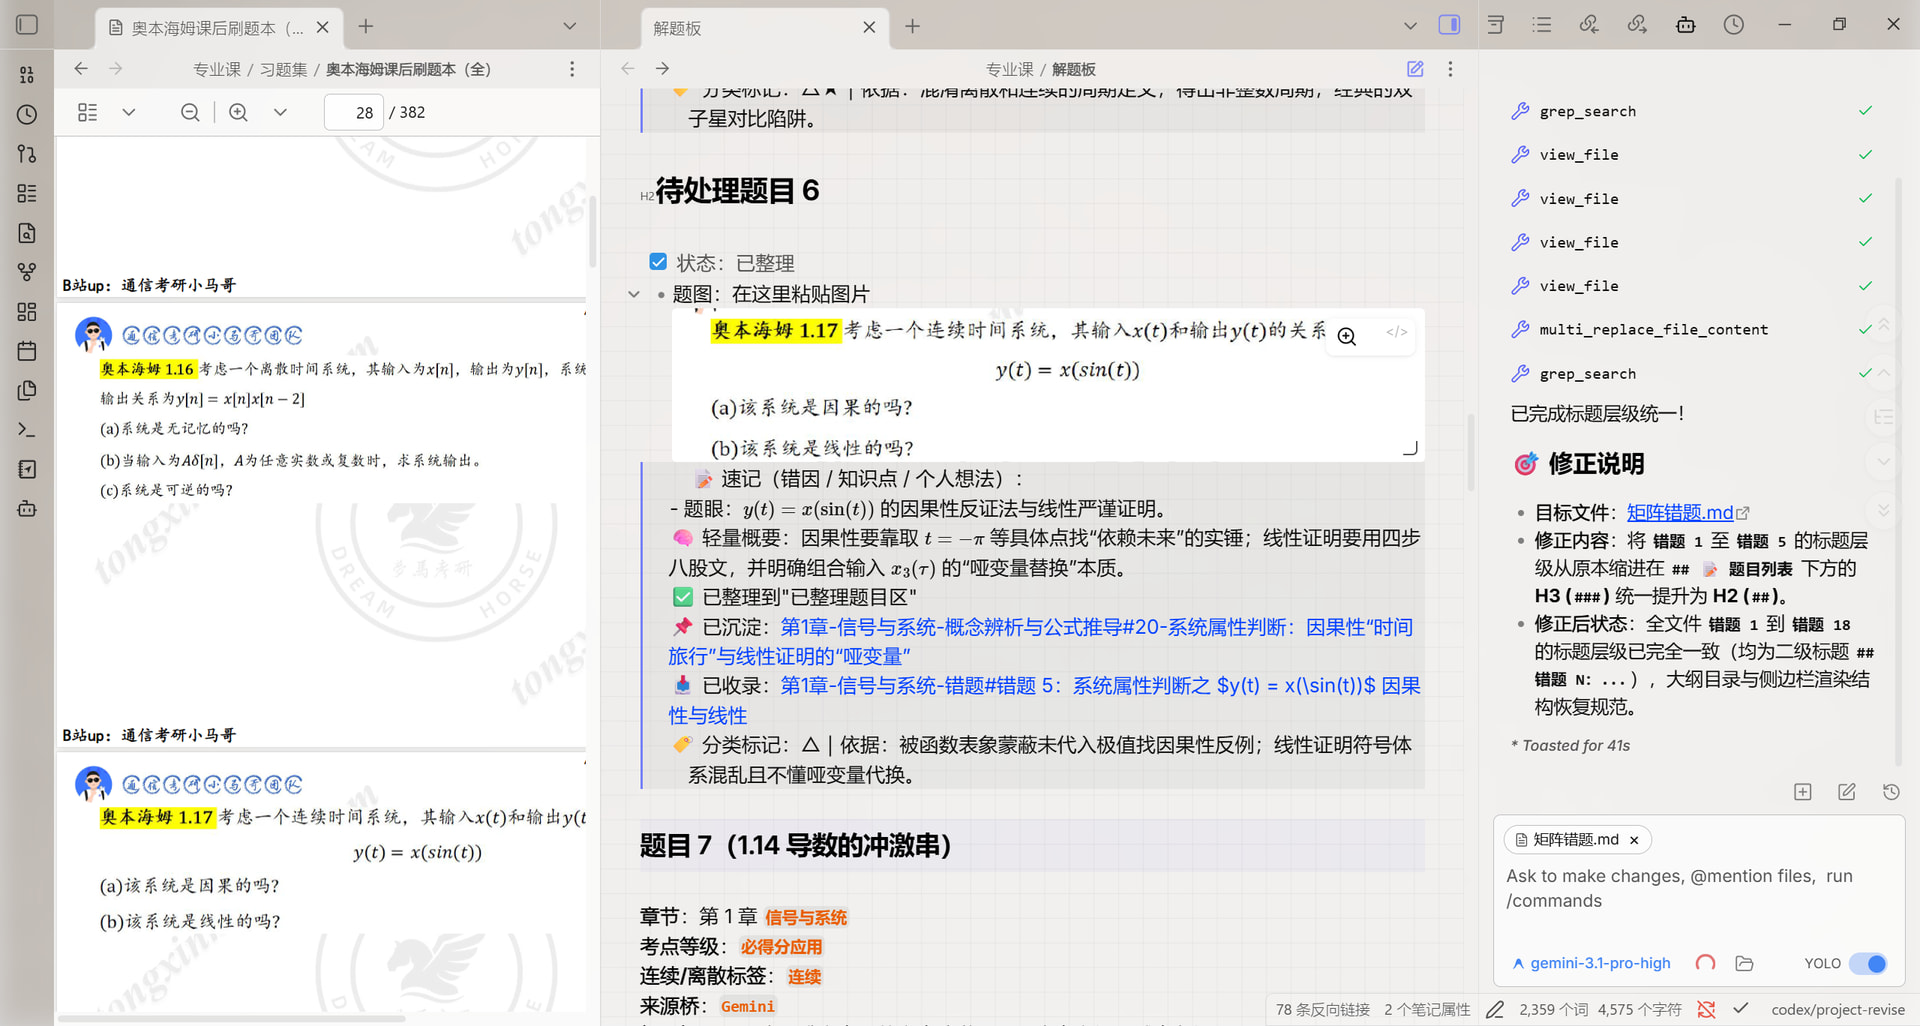This screenshot has height=1026, width=1920.
Task: Open the gemini-3.1-pro-high model selector
Action: pyautogui.click(x=1591, y=963)
